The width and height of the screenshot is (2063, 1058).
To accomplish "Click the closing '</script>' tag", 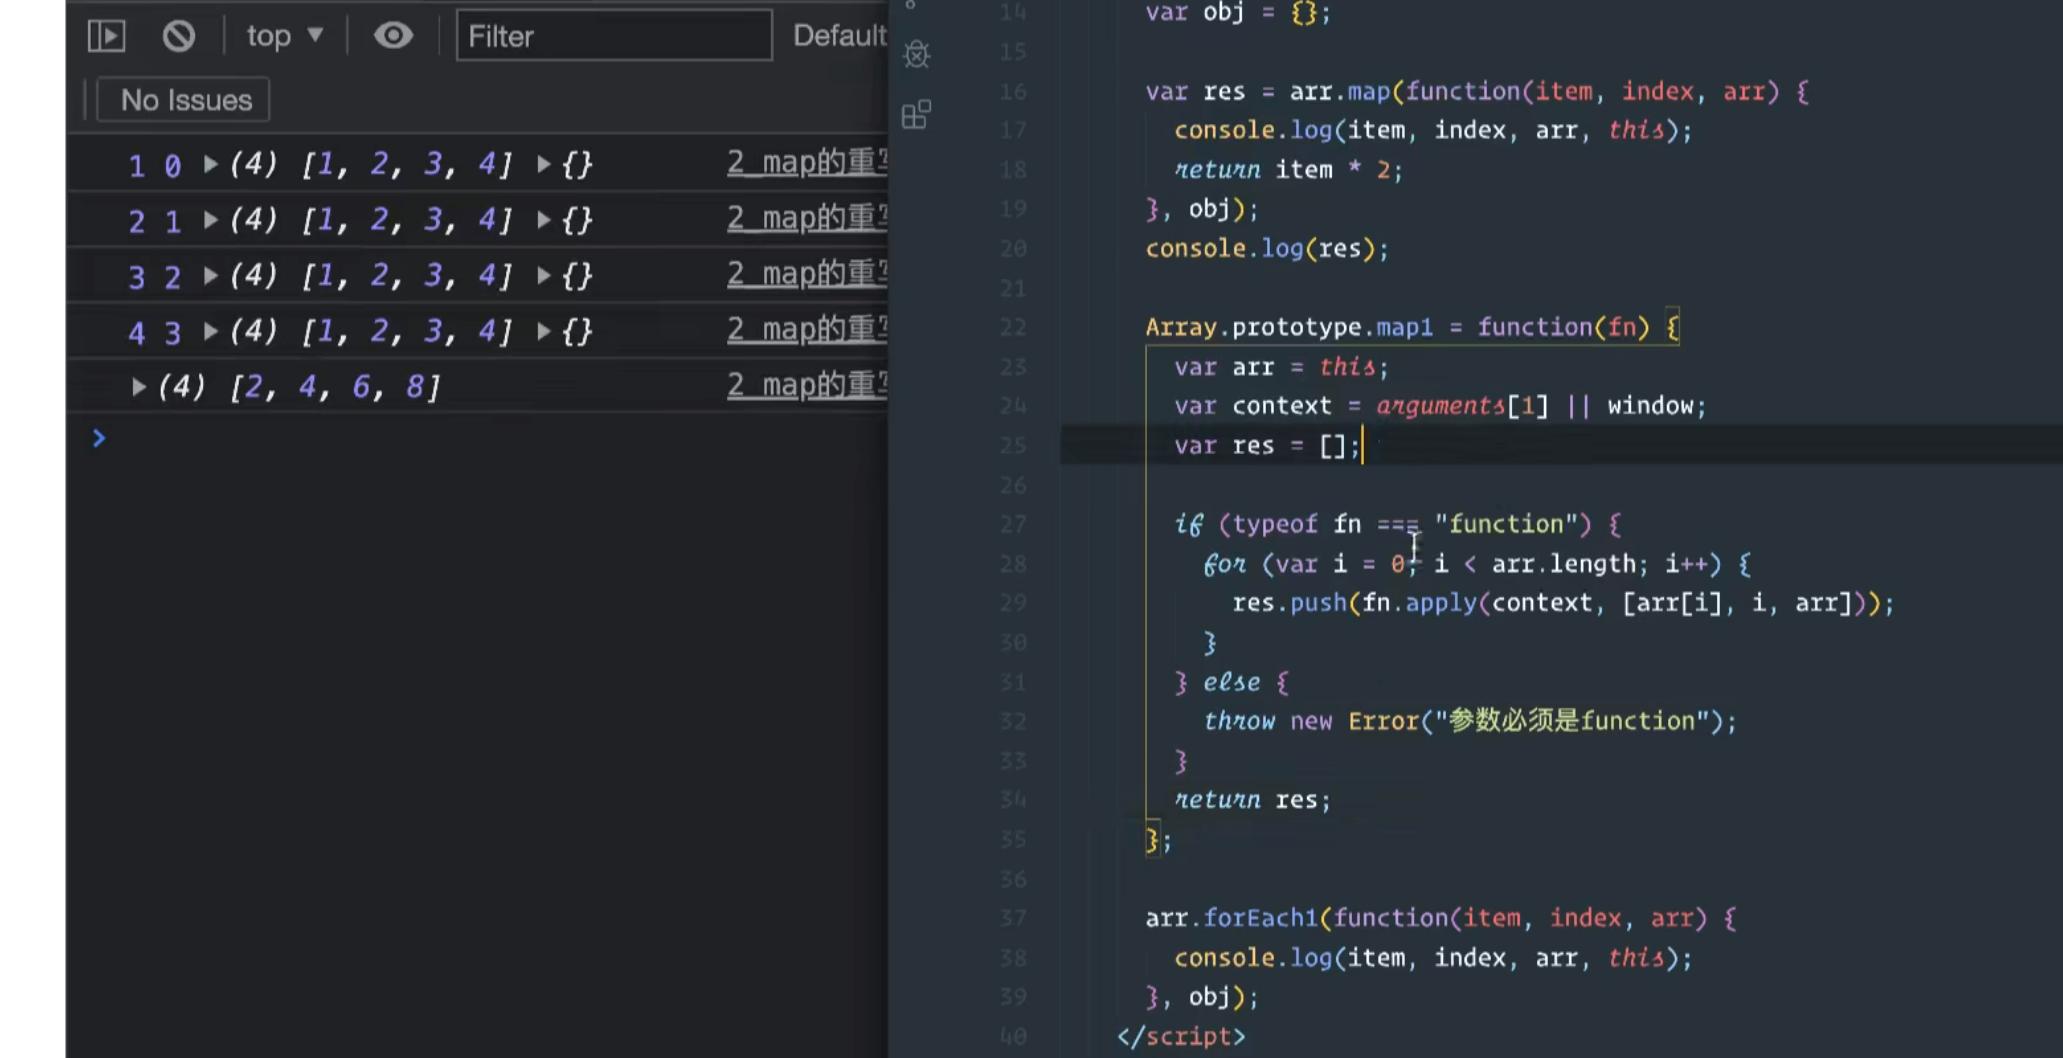I will point(1181,1037).
